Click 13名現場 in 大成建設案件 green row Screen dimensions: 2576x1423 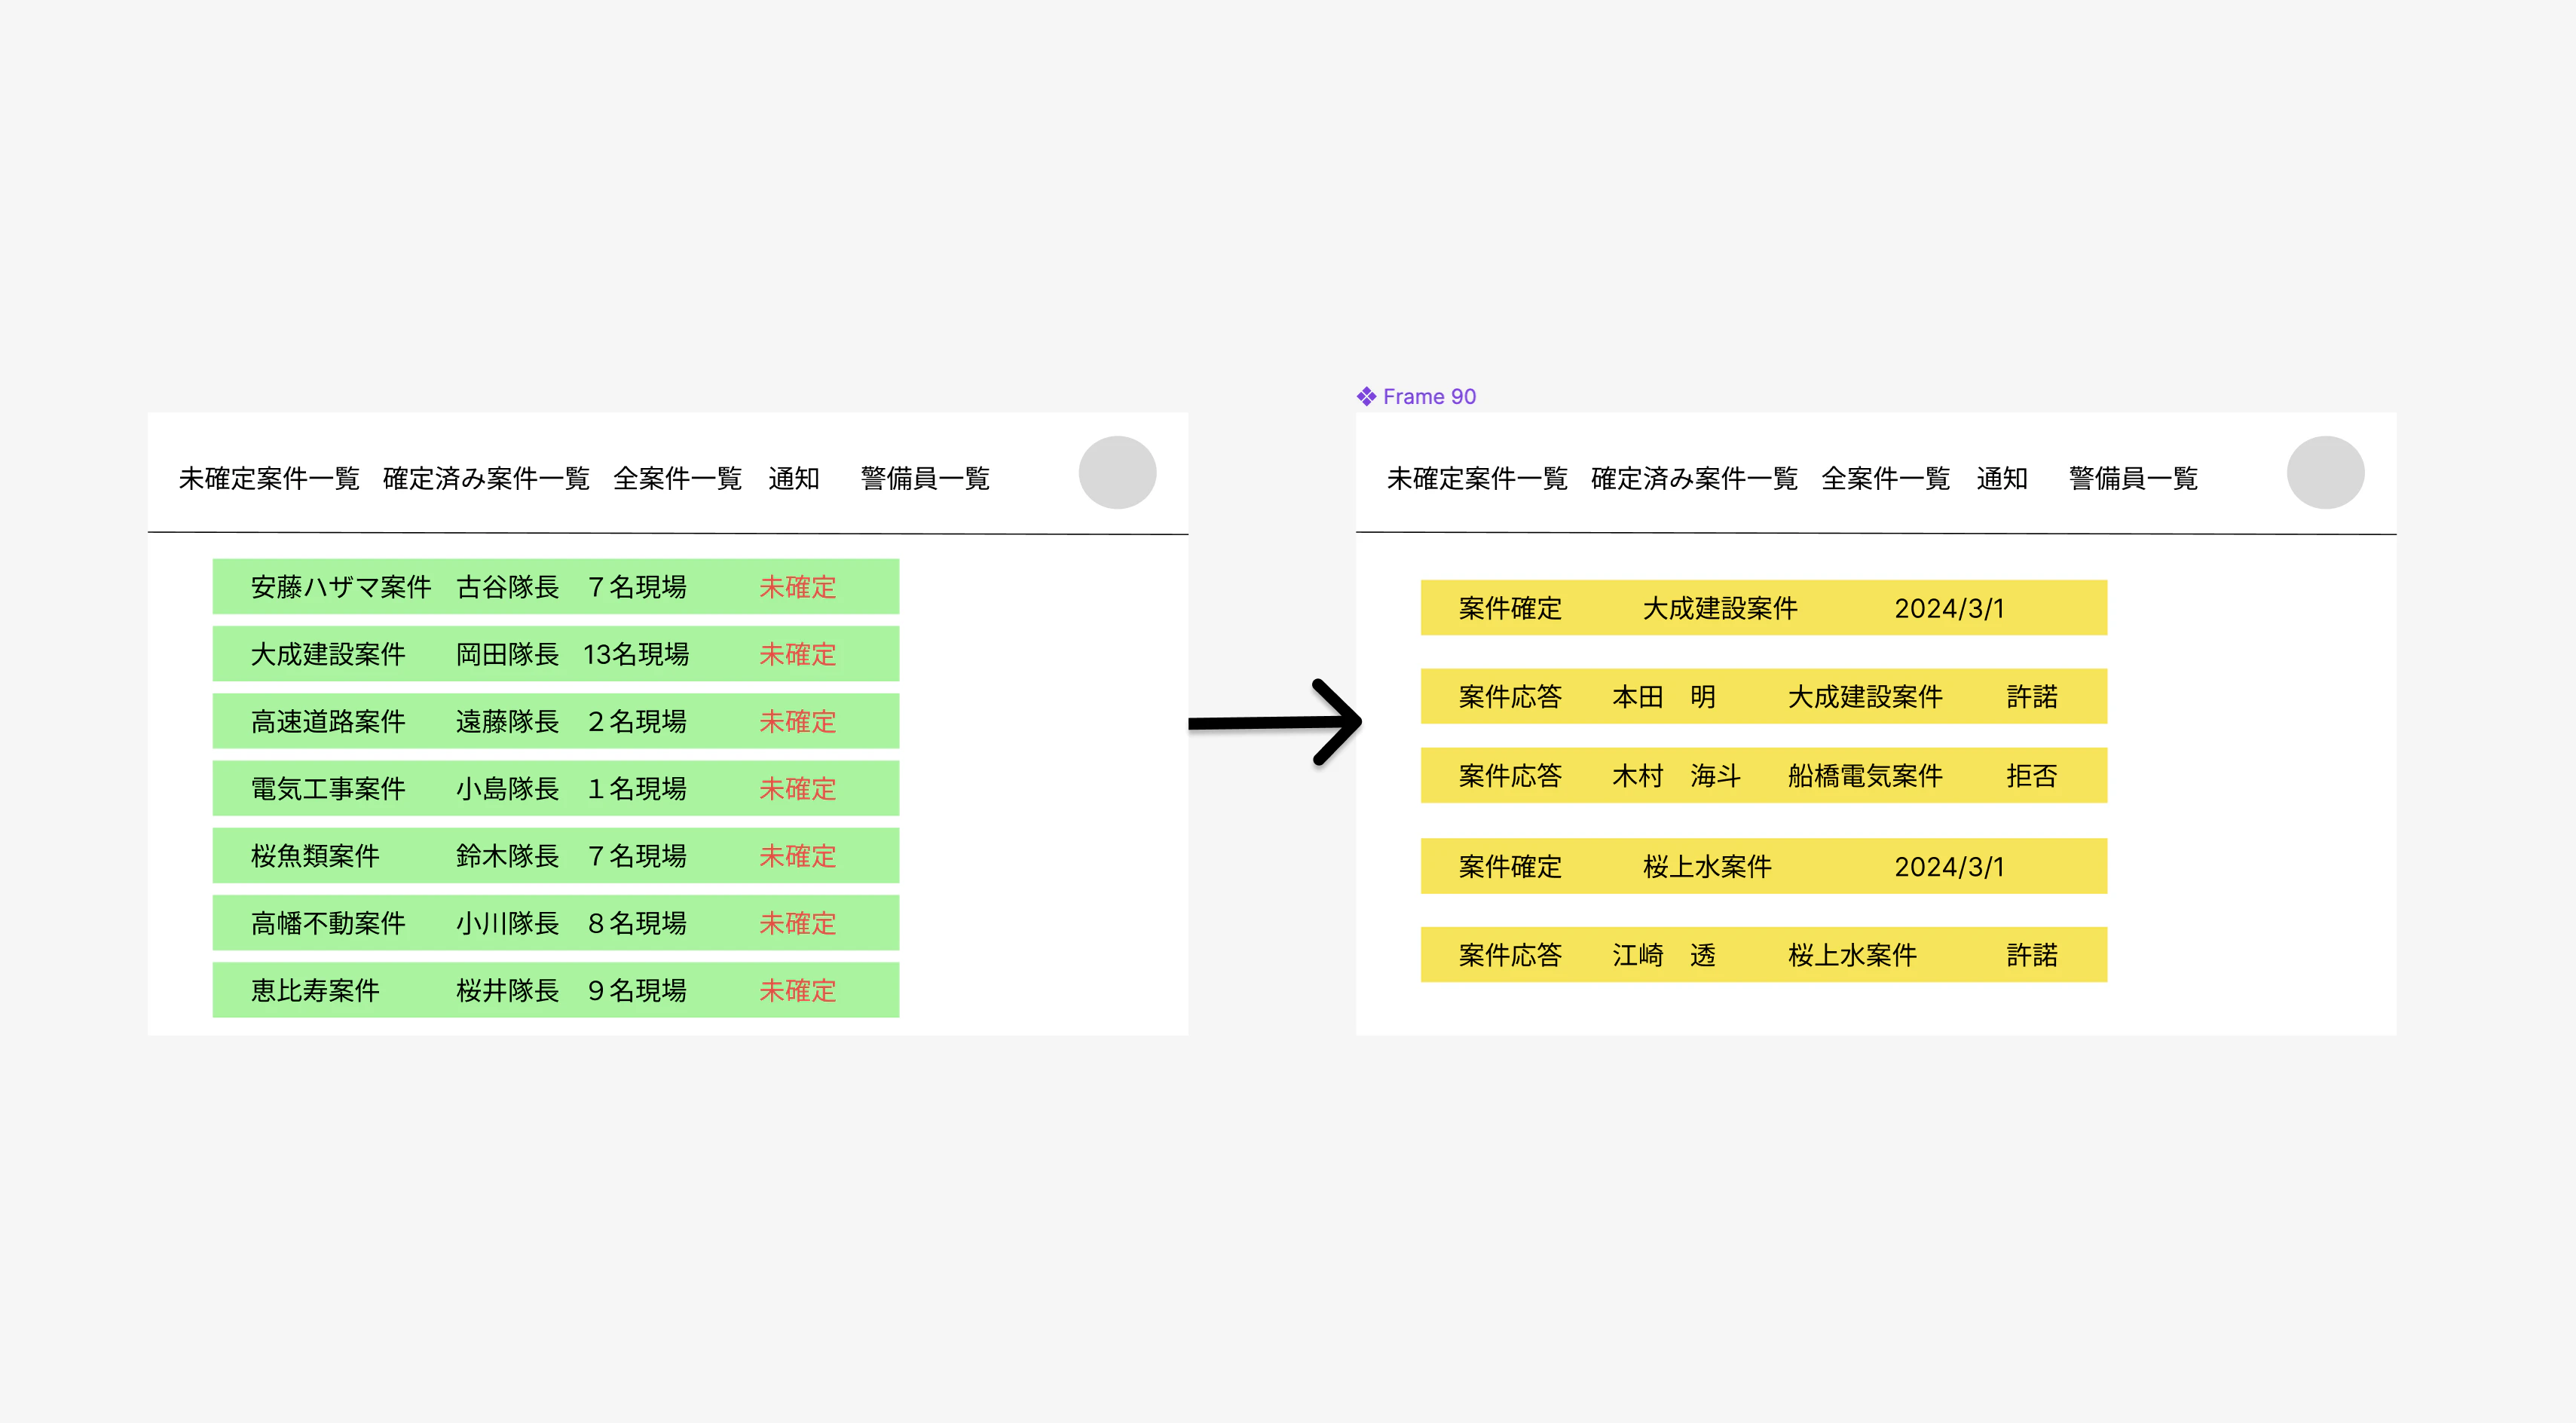tap(636, 654)
